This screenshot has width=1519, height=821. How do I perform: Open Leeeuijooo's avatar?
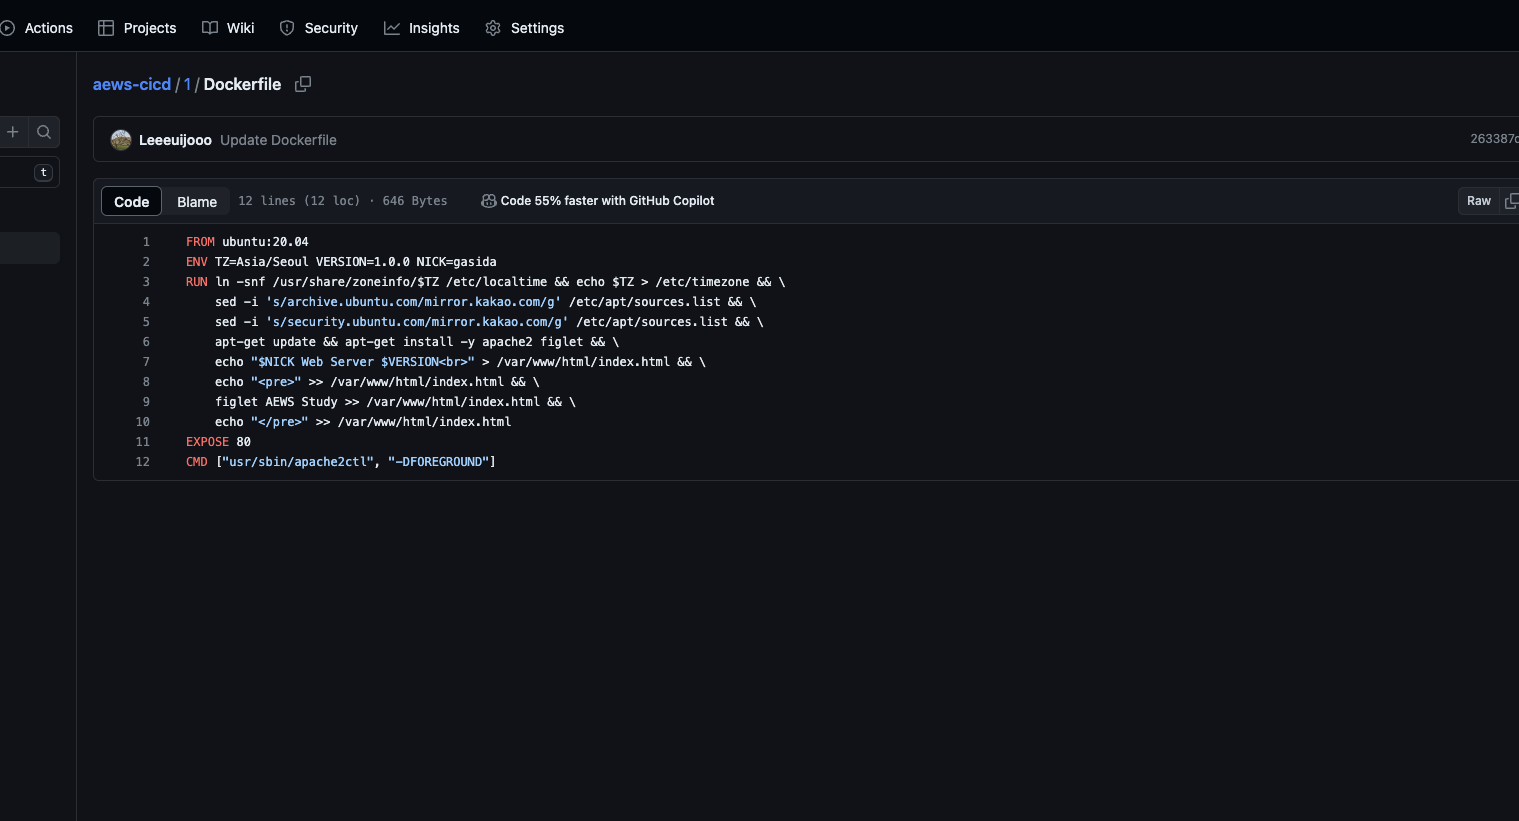pos(121,140)
